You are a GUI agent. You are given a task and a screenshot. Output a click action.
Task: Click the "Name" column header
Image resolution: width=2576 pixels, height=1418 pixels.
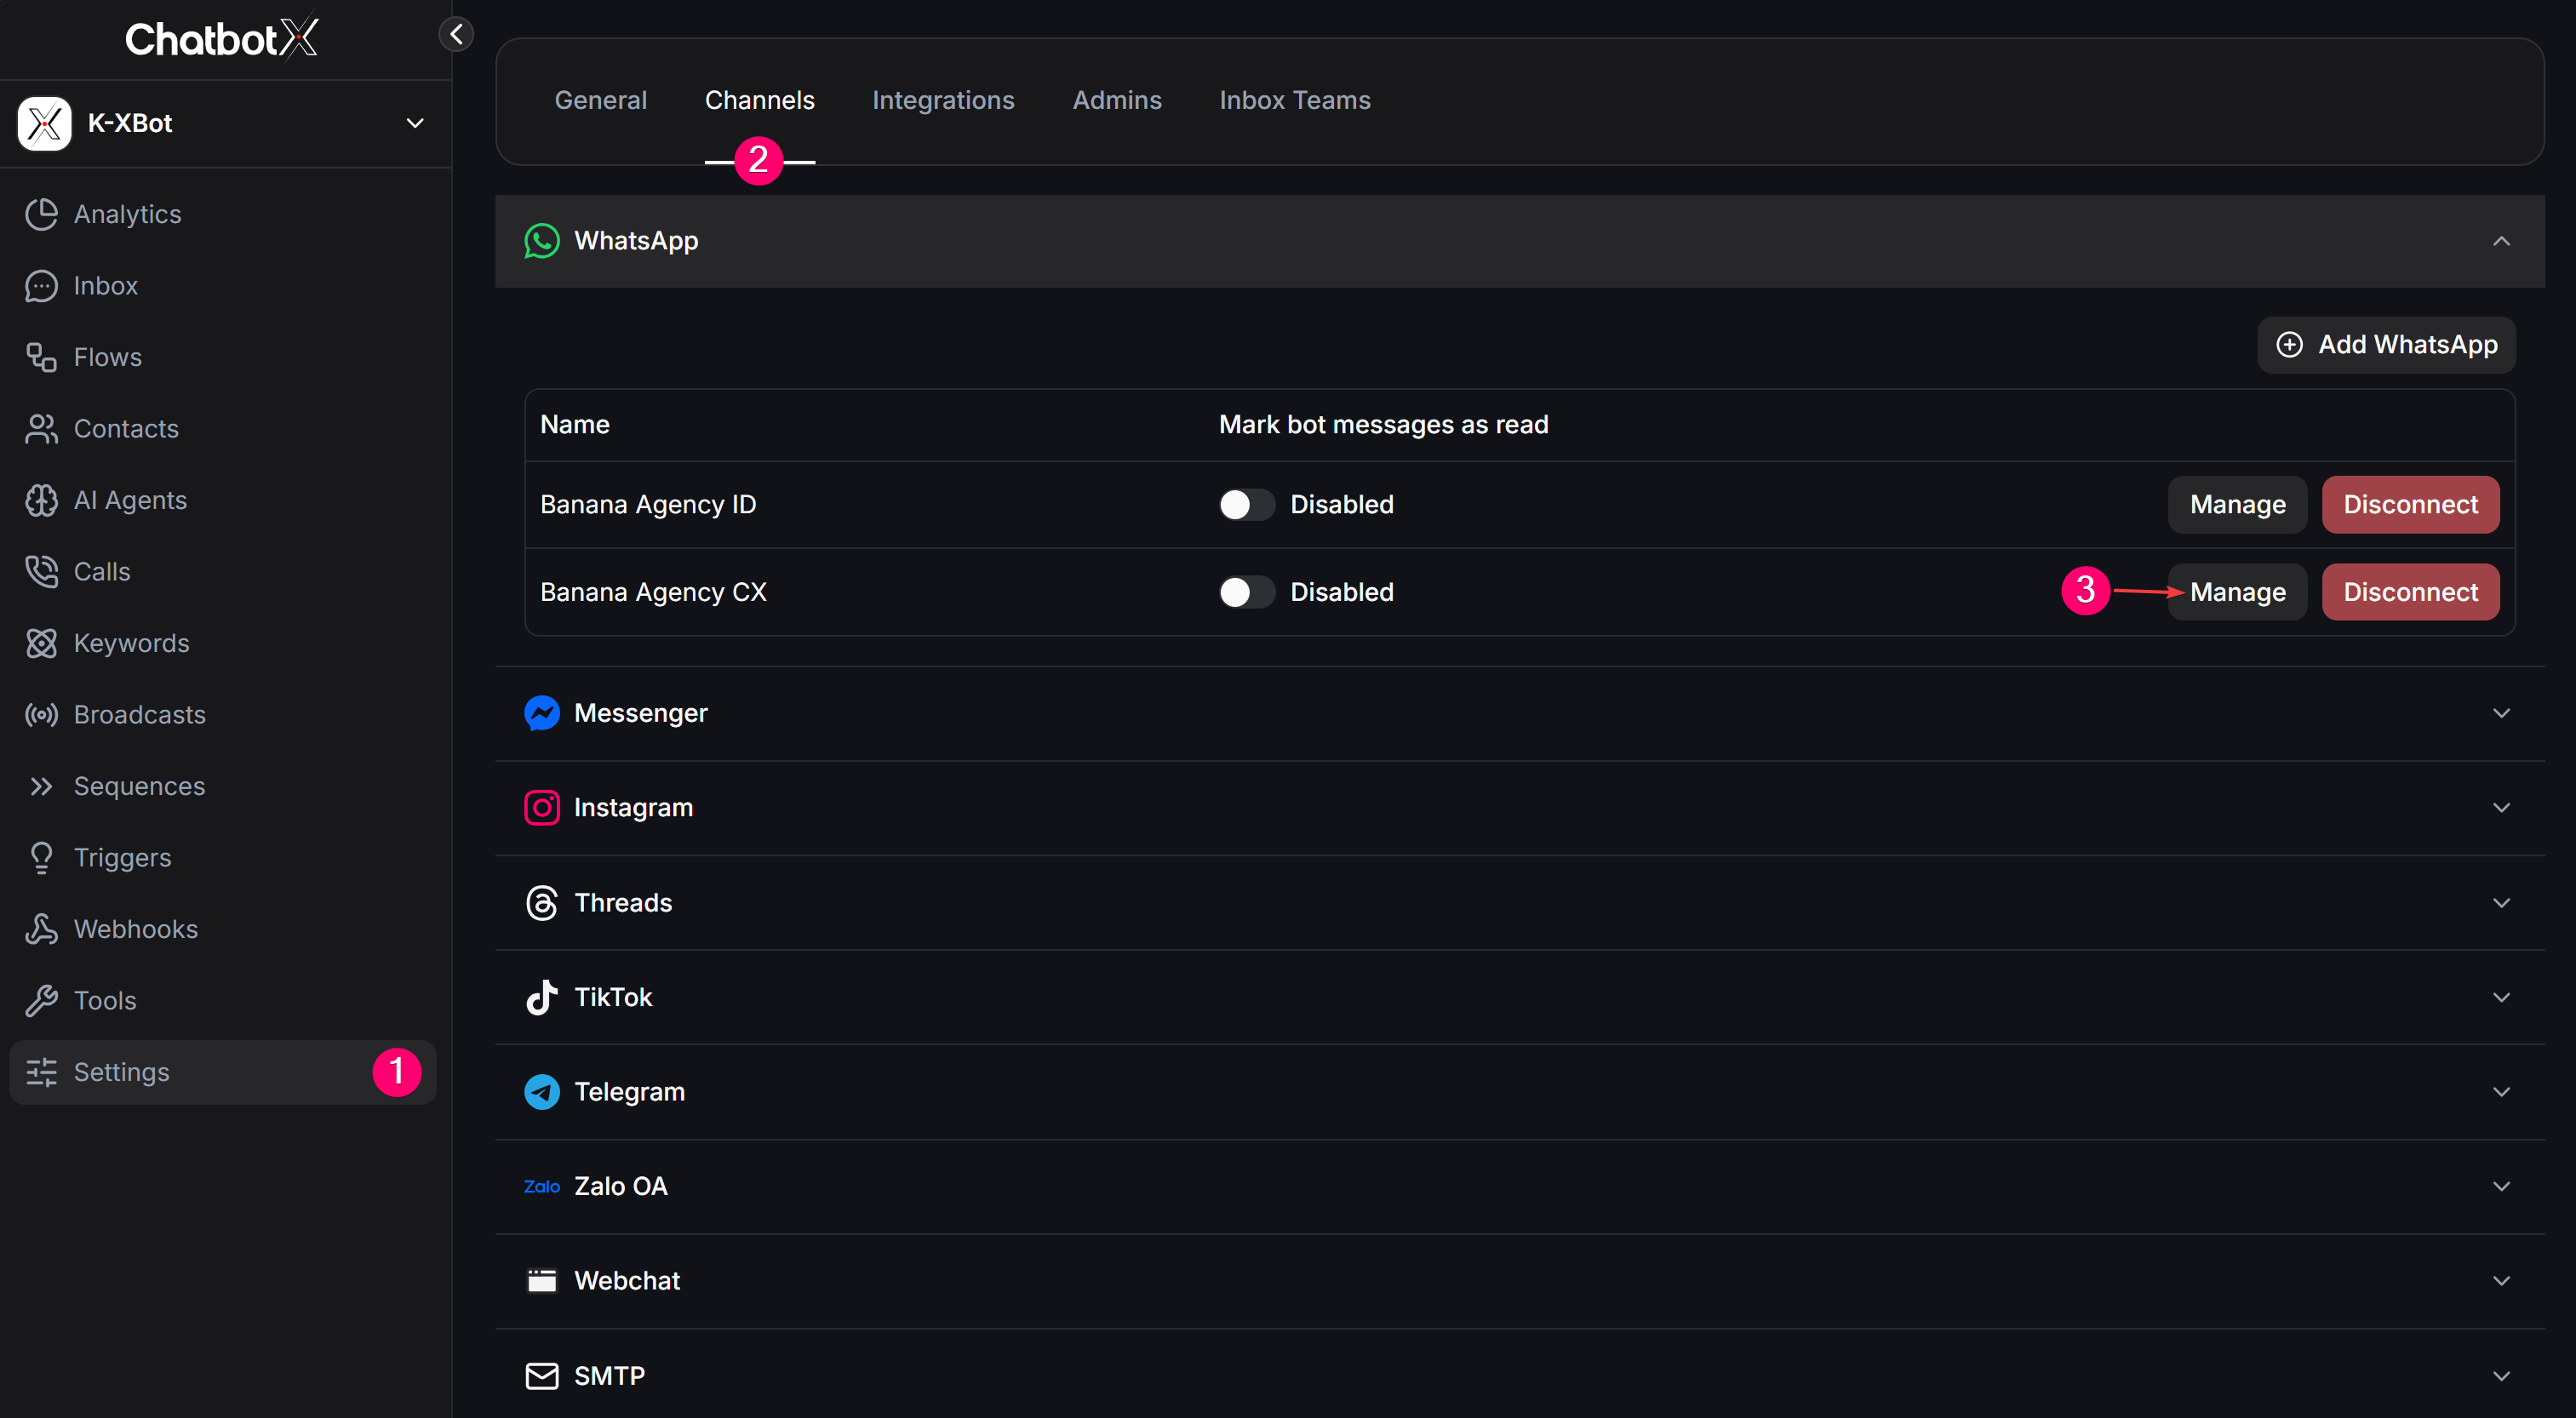(574, 424)
